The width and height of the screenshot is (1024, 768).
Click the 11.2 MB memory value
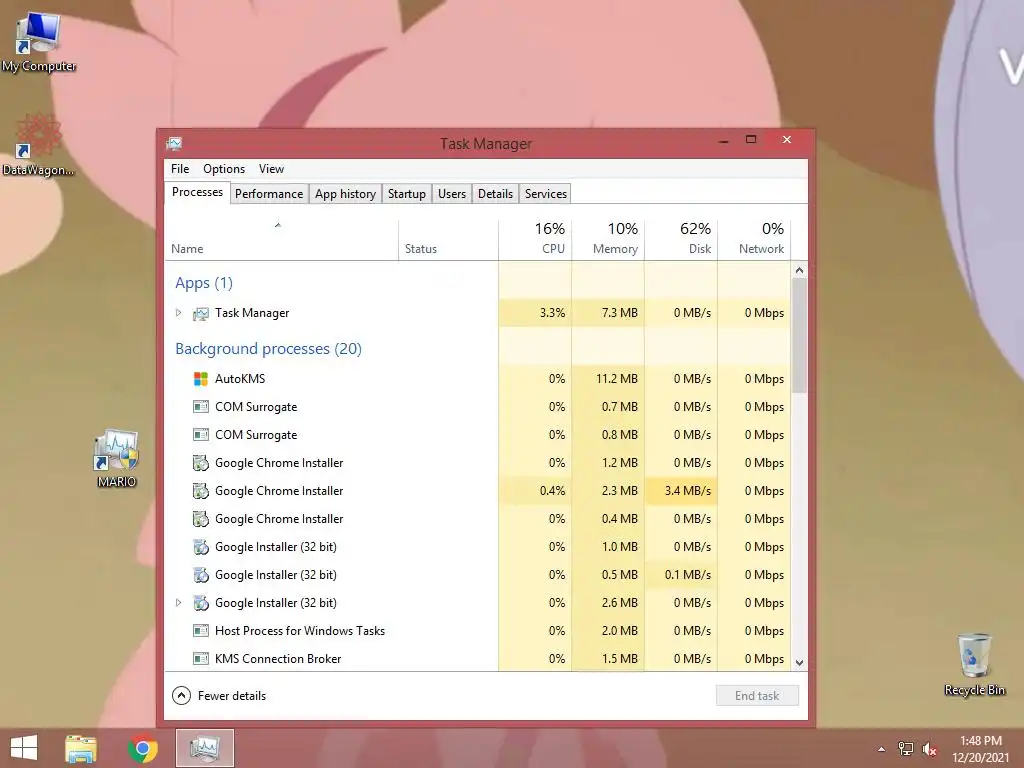click(x=616, y=379)
